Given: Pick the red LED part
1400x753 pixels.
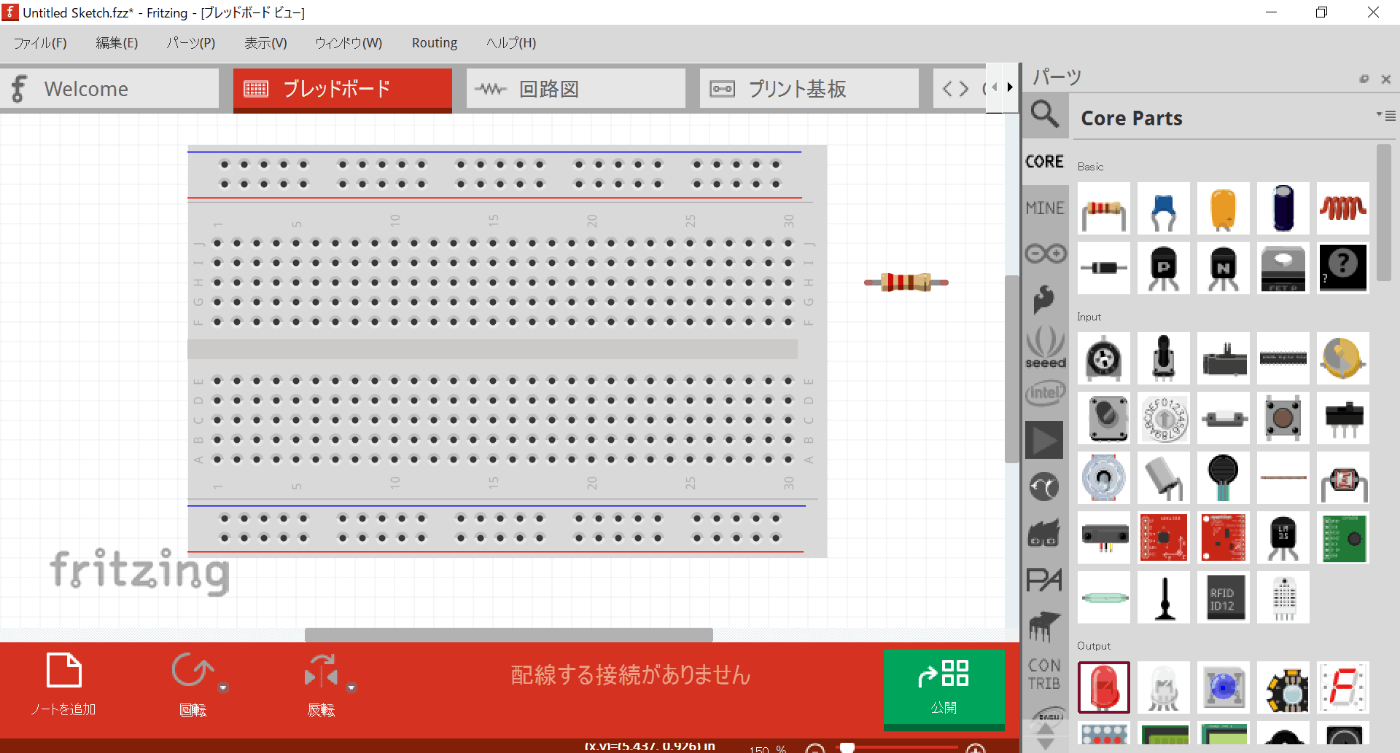Looking at the screenshot, I should (x=1104, y=687).
